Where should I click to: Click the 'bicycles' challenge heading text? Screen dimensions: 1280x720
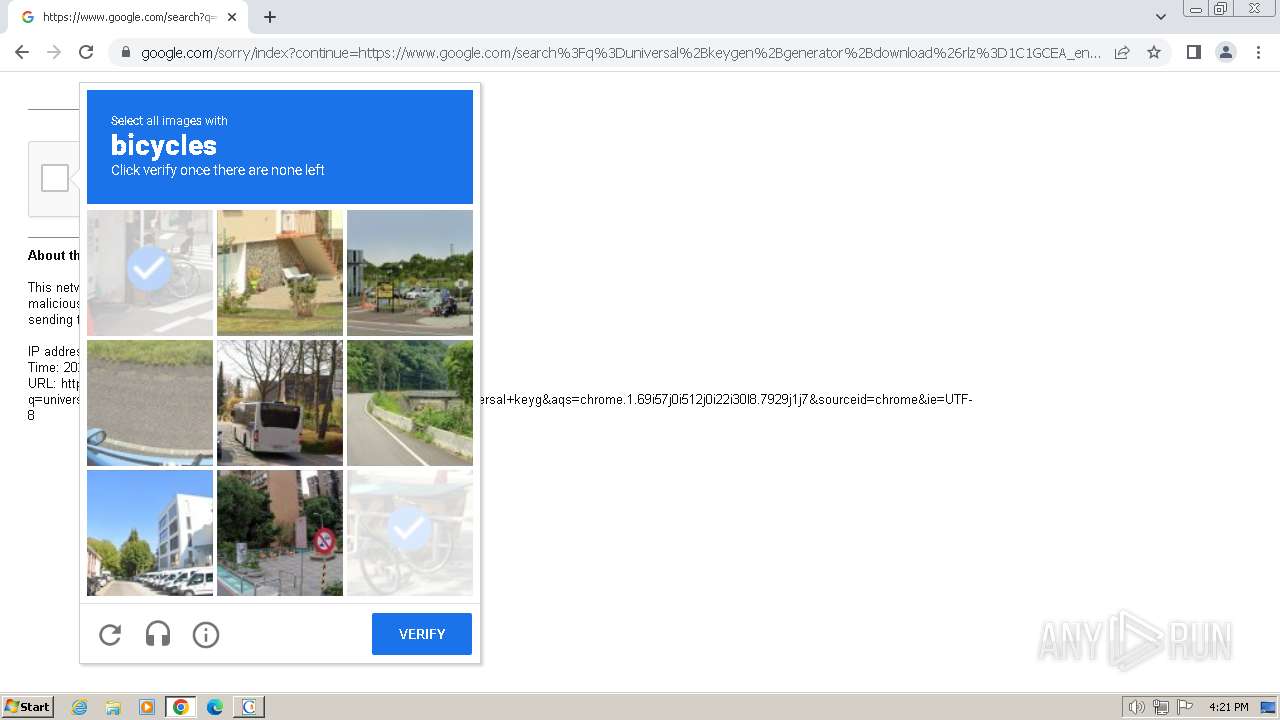[x=164, y=145]
